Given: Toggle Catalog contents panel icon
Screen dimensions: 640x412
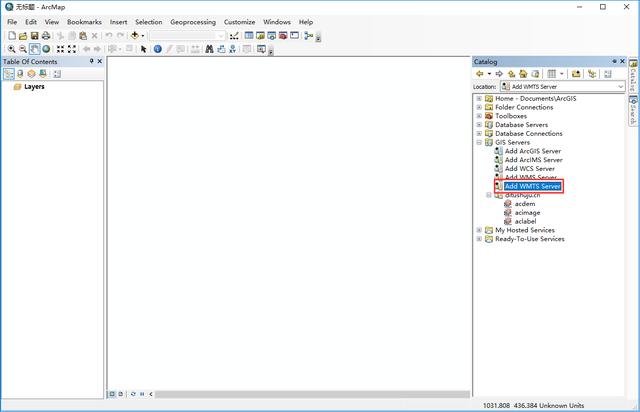Looking at the screenshot, I should [592, 74].
